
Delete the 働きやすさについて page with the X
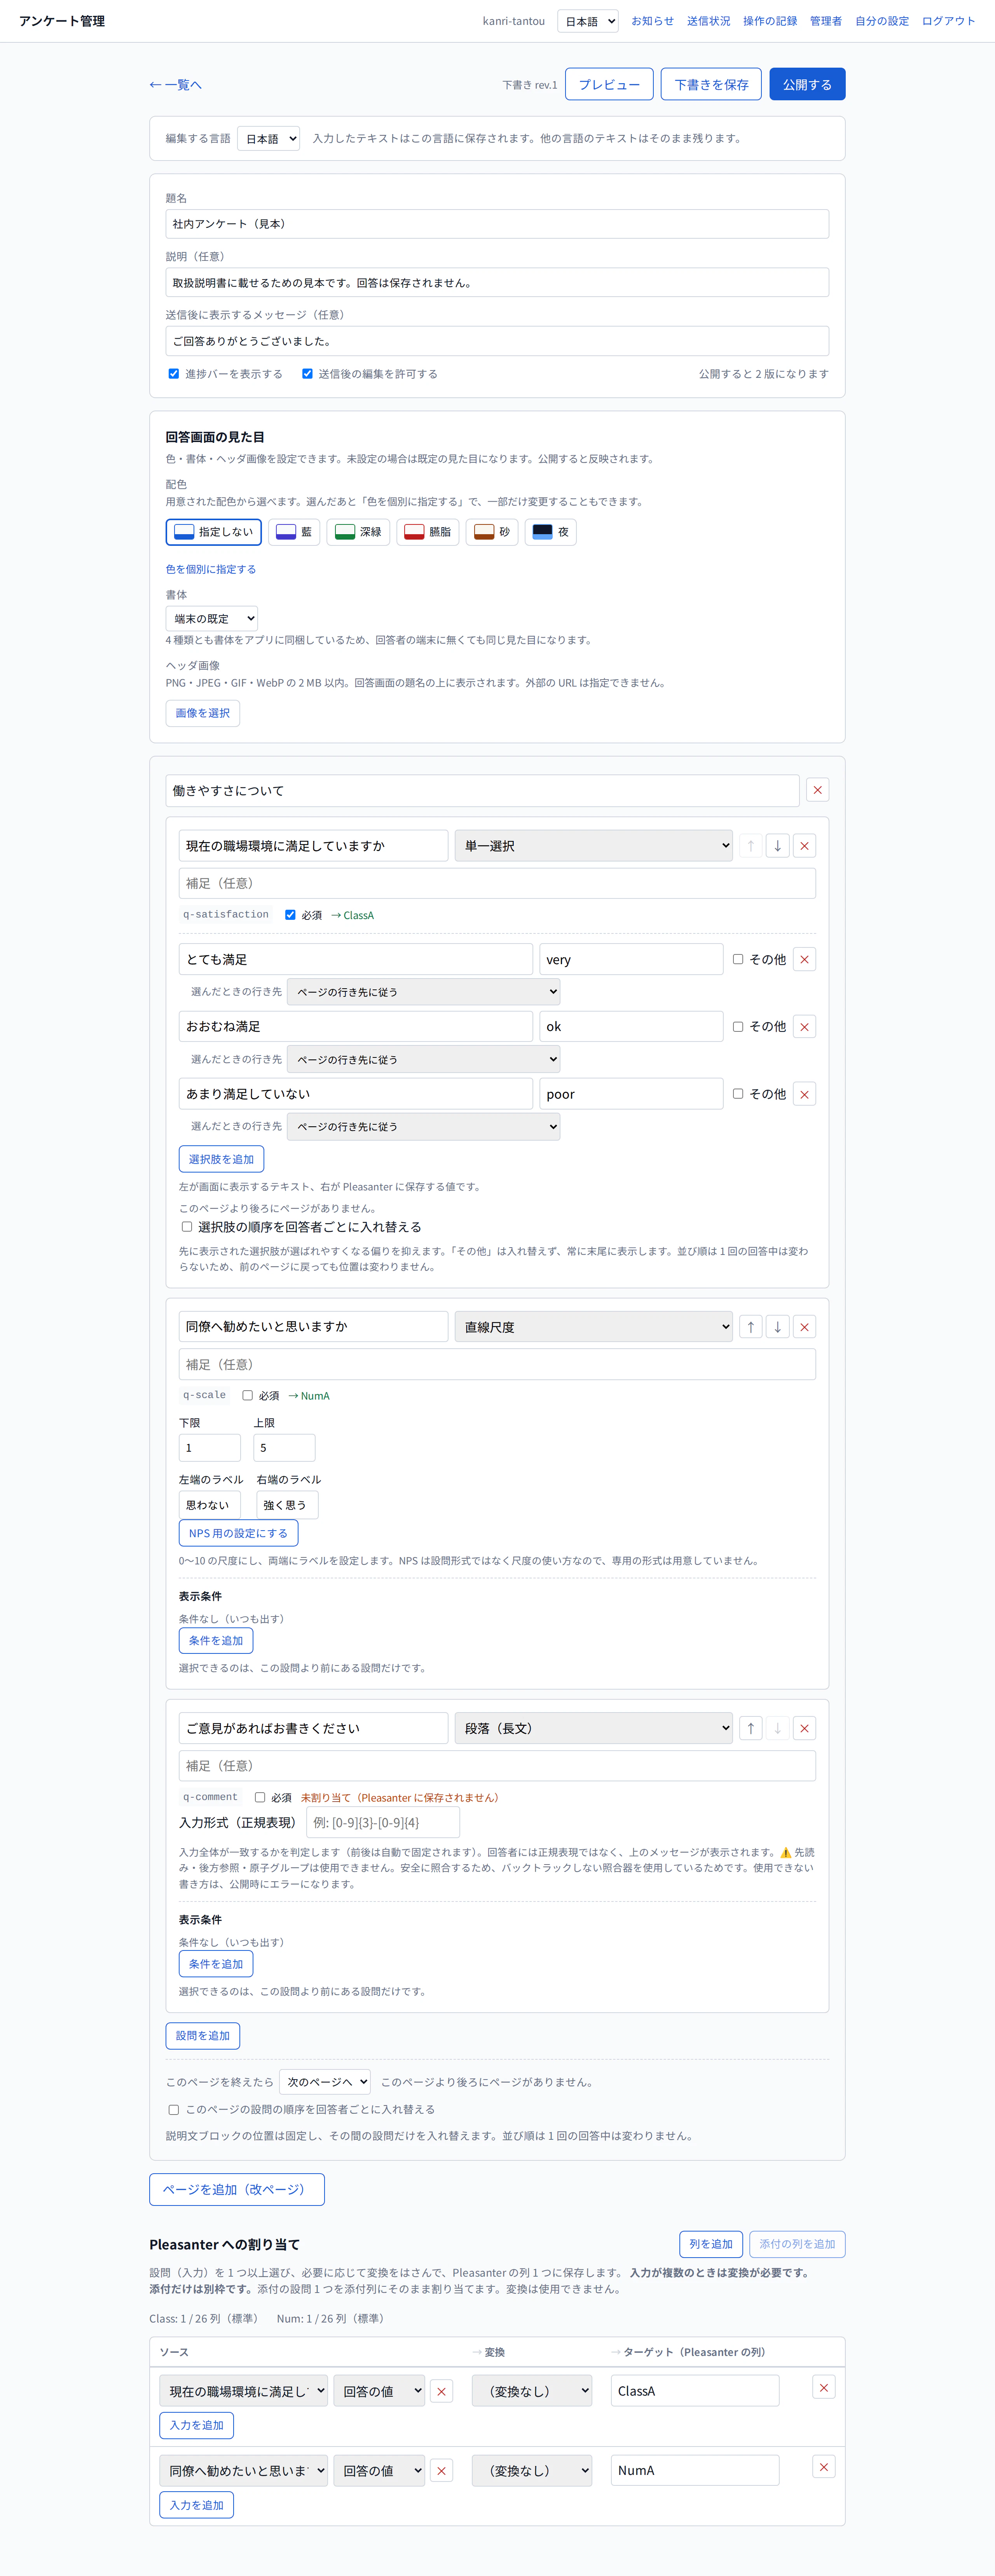817,790
